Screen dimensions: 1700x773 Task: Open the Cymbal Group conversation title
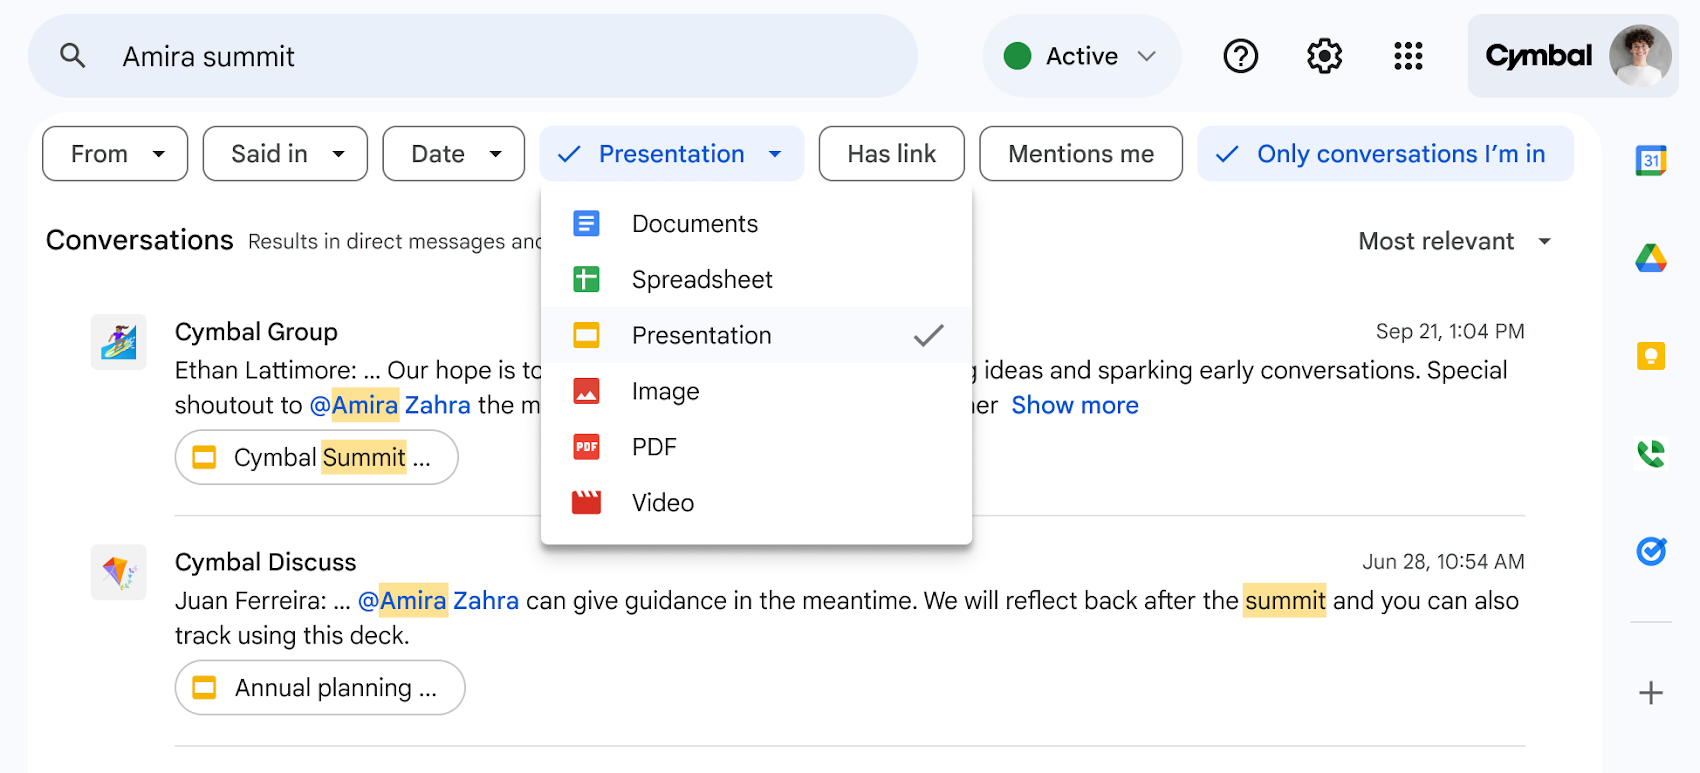(256, 332)
